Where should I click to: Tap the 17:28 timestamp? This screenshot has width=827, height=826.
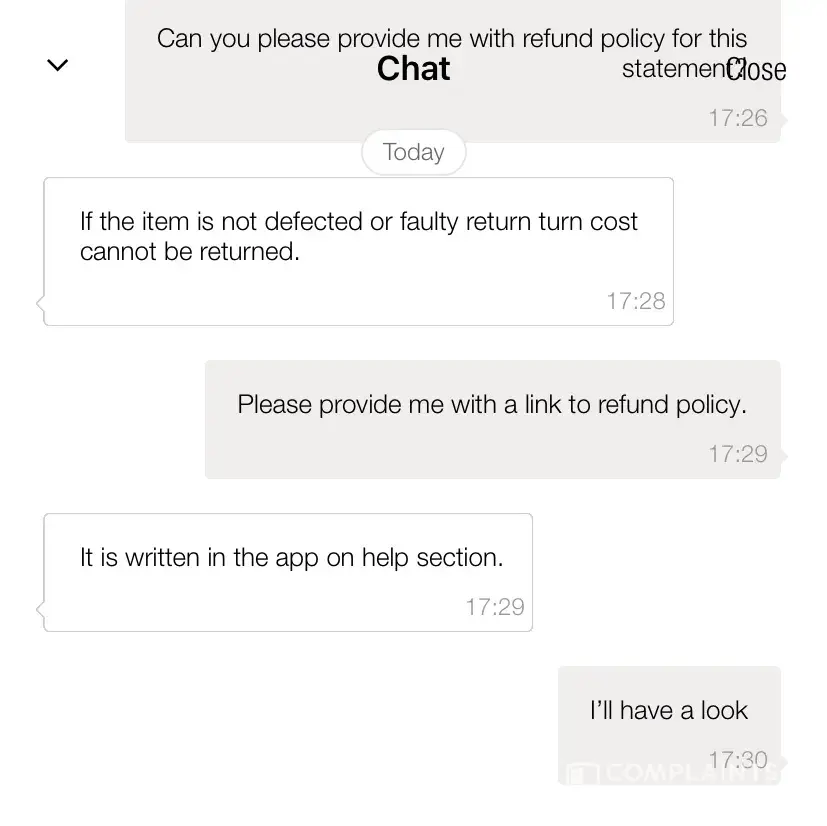(x=635, y=301)
